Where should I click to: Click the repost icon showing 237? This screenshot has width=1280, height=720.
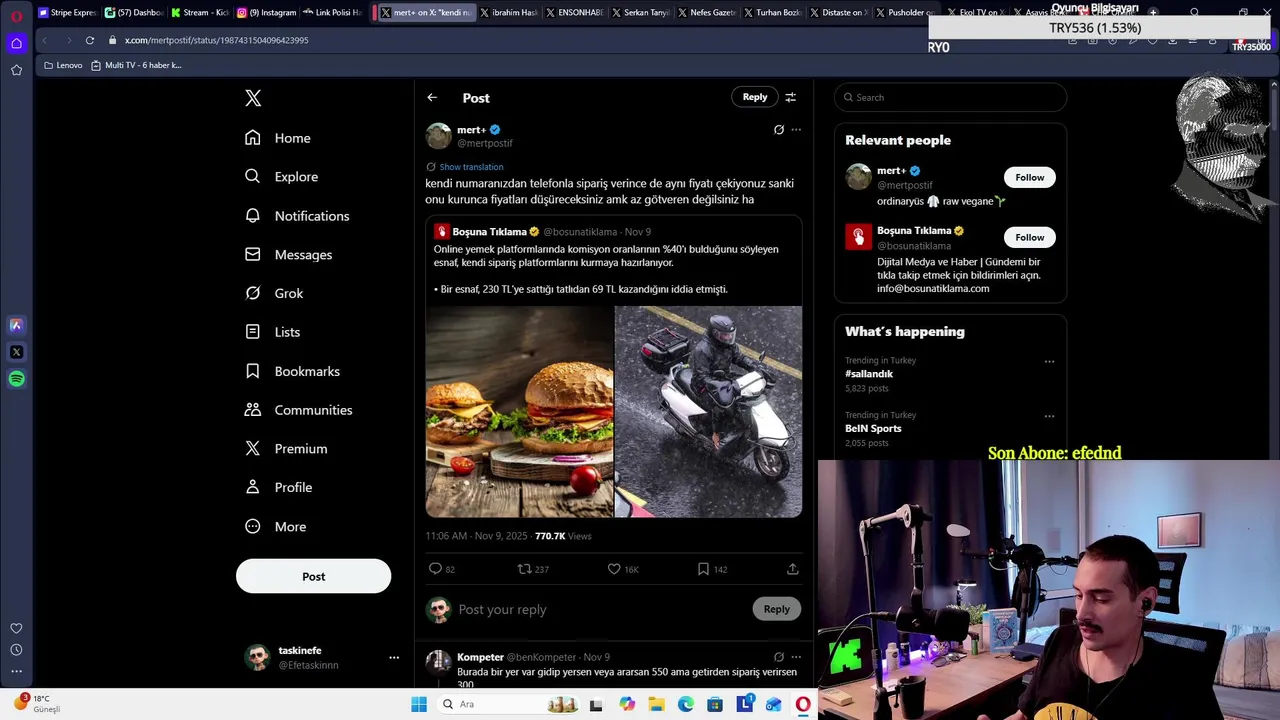(524, 568)
